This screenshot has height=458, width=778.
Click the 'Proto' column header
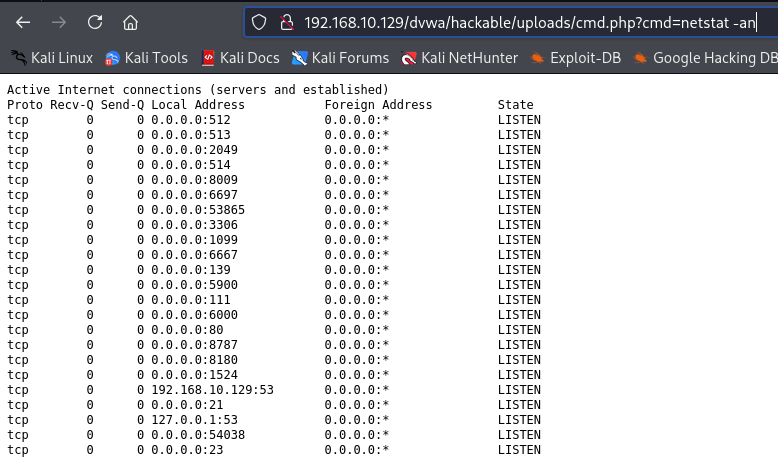25,105
